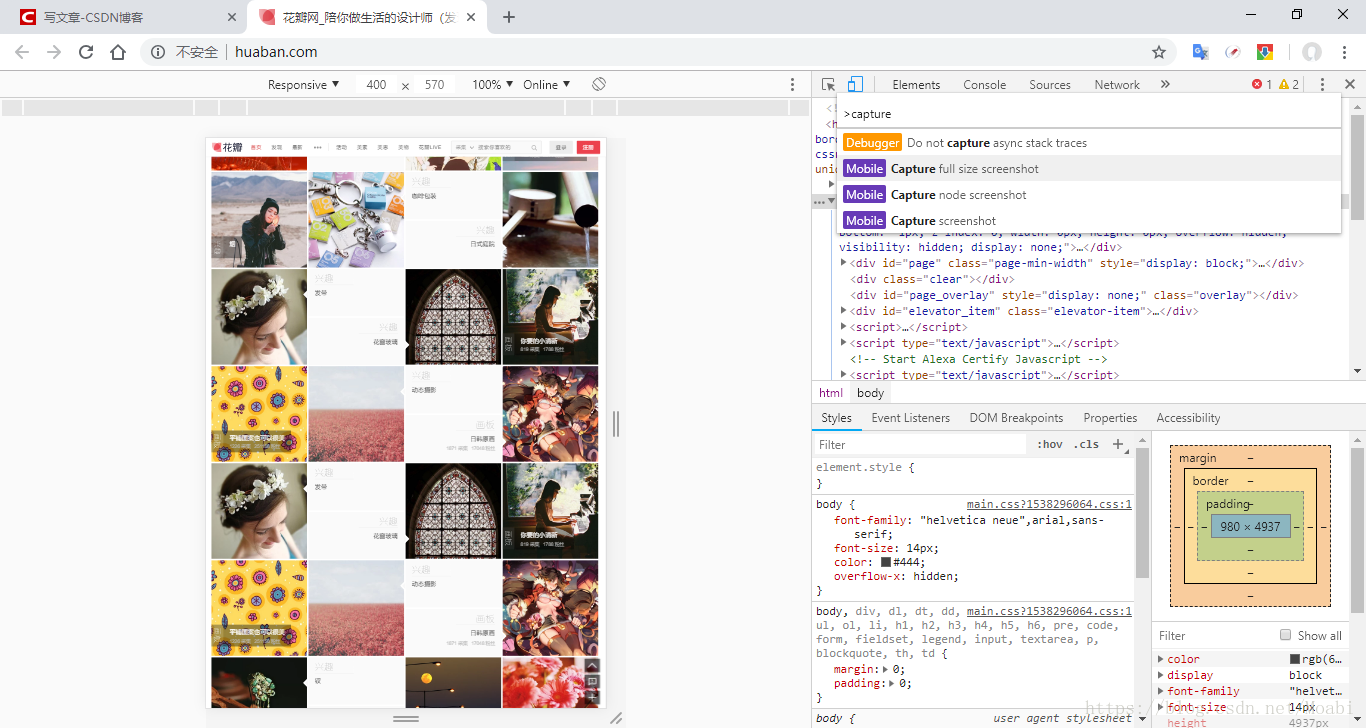This screenshot has width=1366, height=728.
Task: Toggle the device toolbar icon
Action: click(855, 85)
